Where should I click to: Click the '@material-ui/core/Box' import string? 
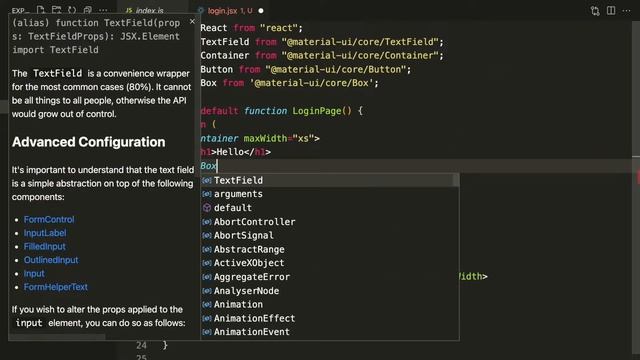[x=311, y=83]
